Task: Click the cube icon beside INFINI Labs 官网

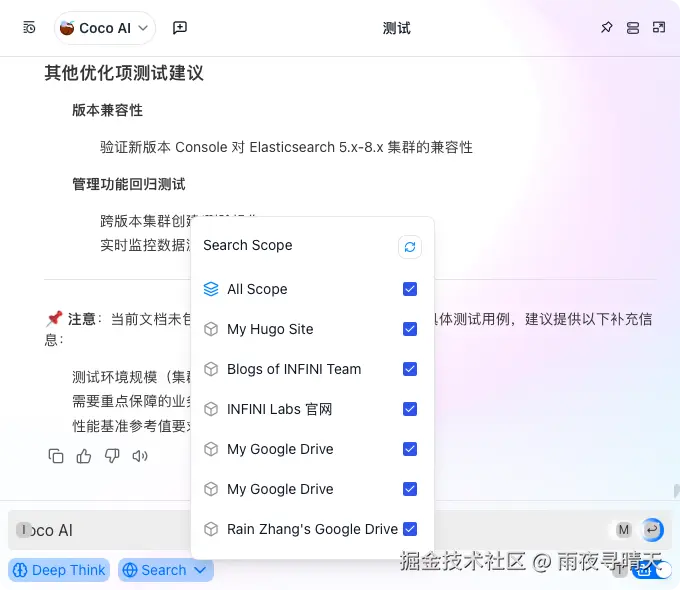Action: point(211,409)
